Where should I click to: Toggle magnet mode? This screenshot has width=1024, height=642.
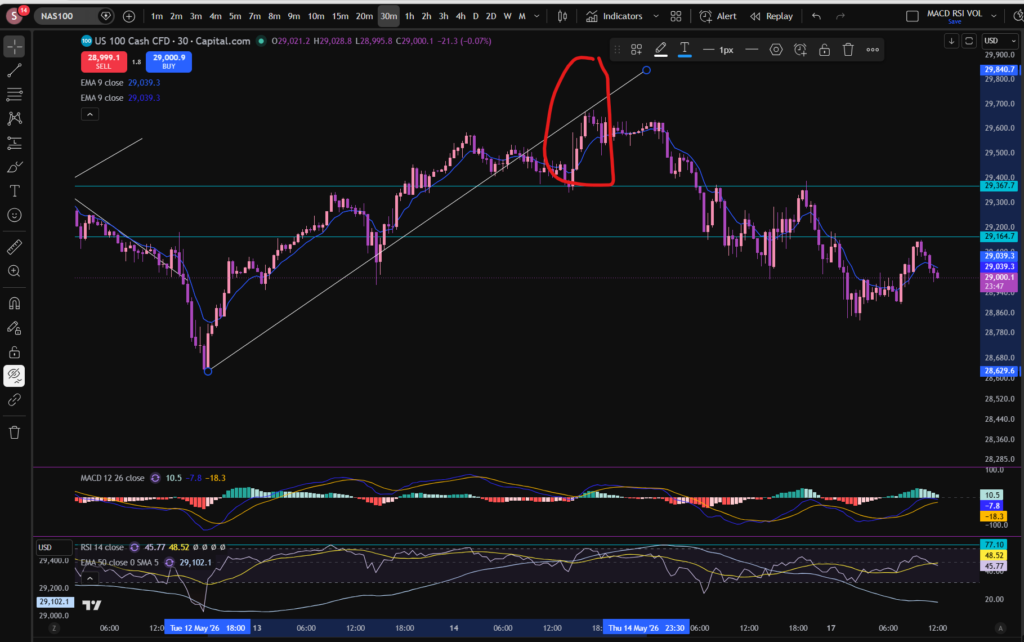[x=14, y=304]
